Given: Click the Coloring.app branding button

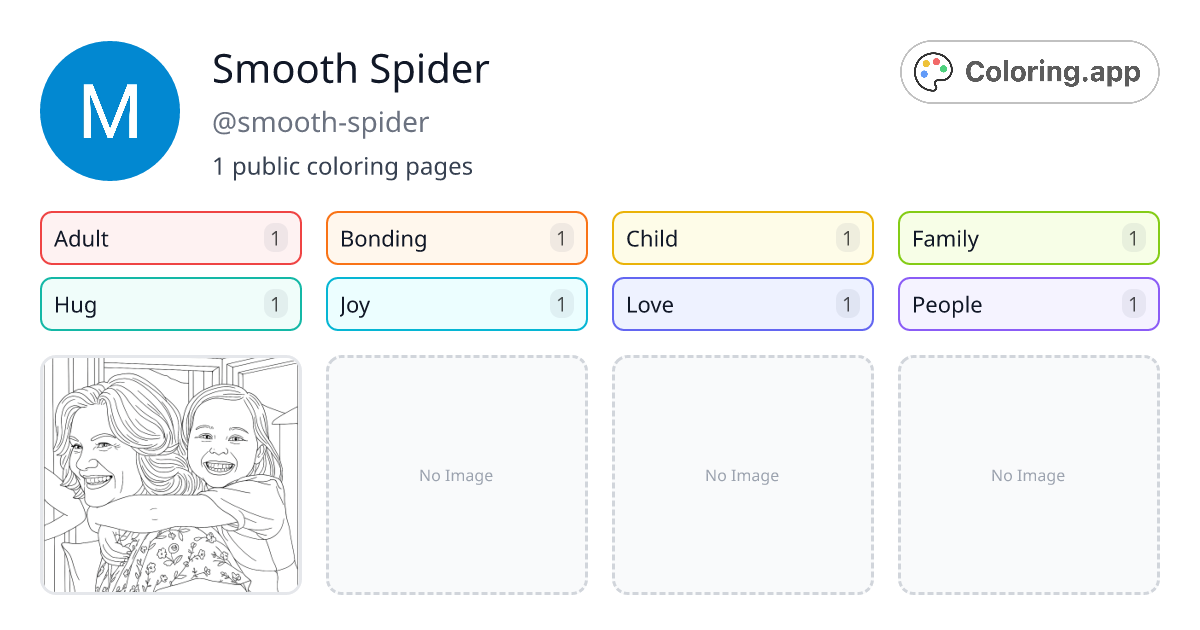Looking at the screenshot, I should point(1029,71).
